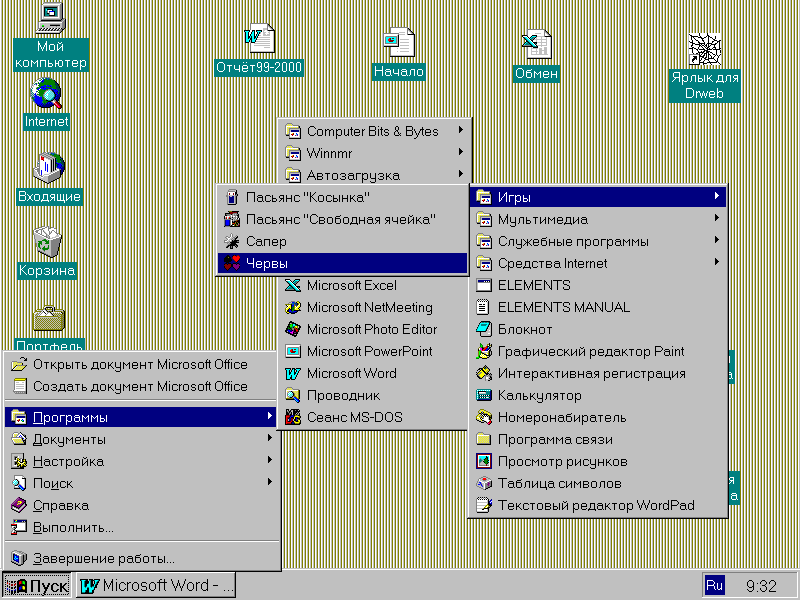Select Интерактивная регистрация entry
800x600 pixels.
click(598, 373)
